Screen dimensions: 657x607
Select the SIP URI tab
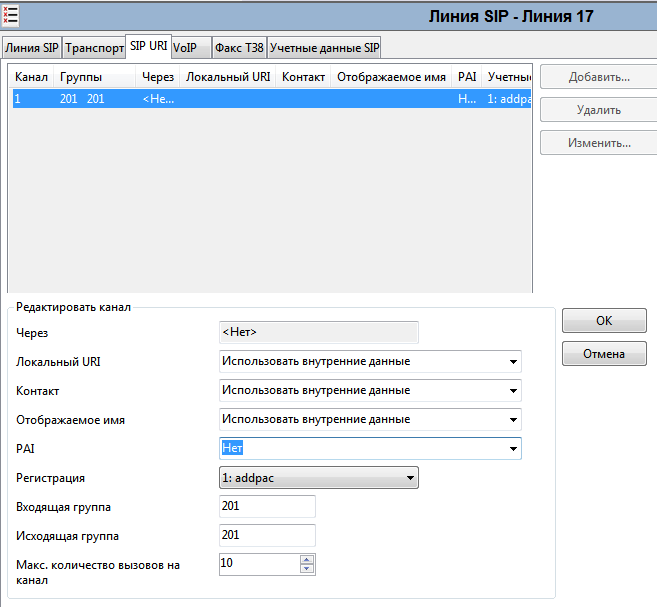click(148, 46)
